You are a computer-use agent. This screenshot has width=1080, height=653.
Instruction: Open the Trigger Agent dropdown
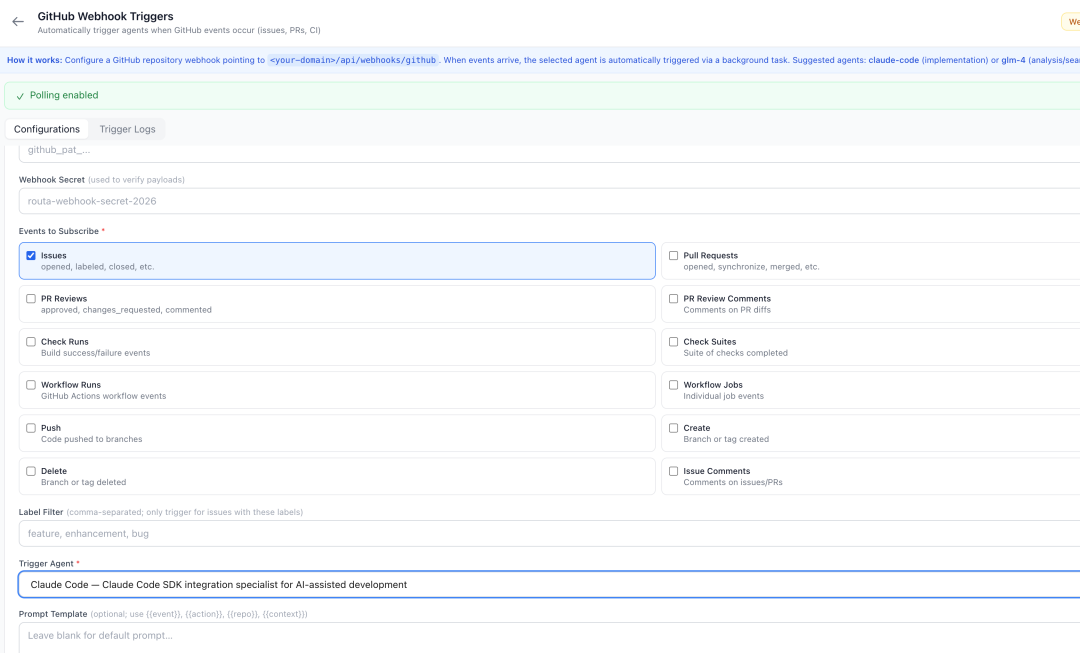pyautogui.click(x=549, y=584)
